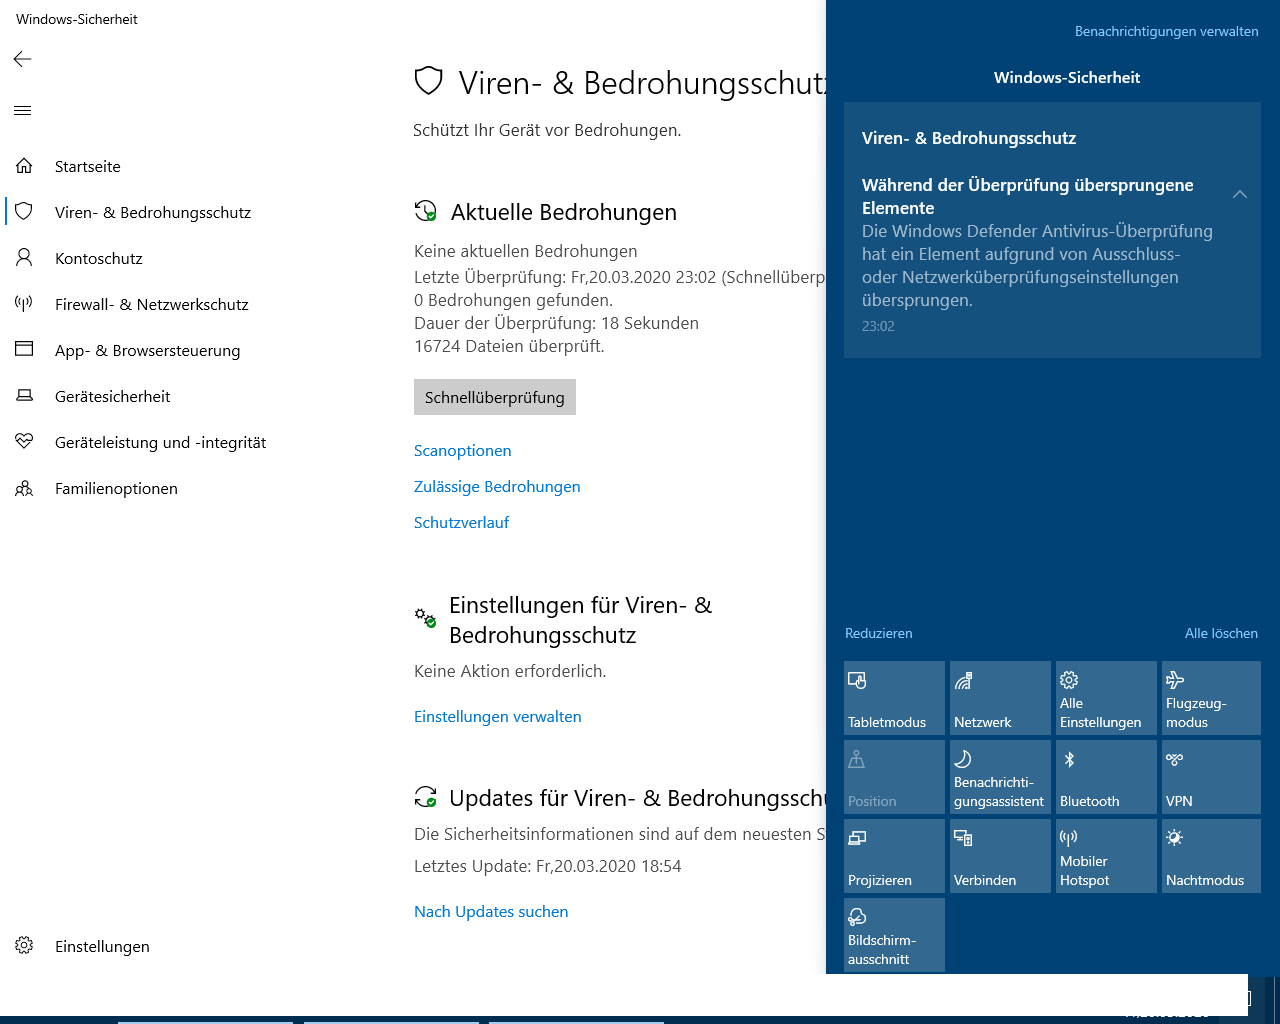
Task: Click the Aktuelle Bedrohungen clock-shield icon
Action: pos(426,211)
